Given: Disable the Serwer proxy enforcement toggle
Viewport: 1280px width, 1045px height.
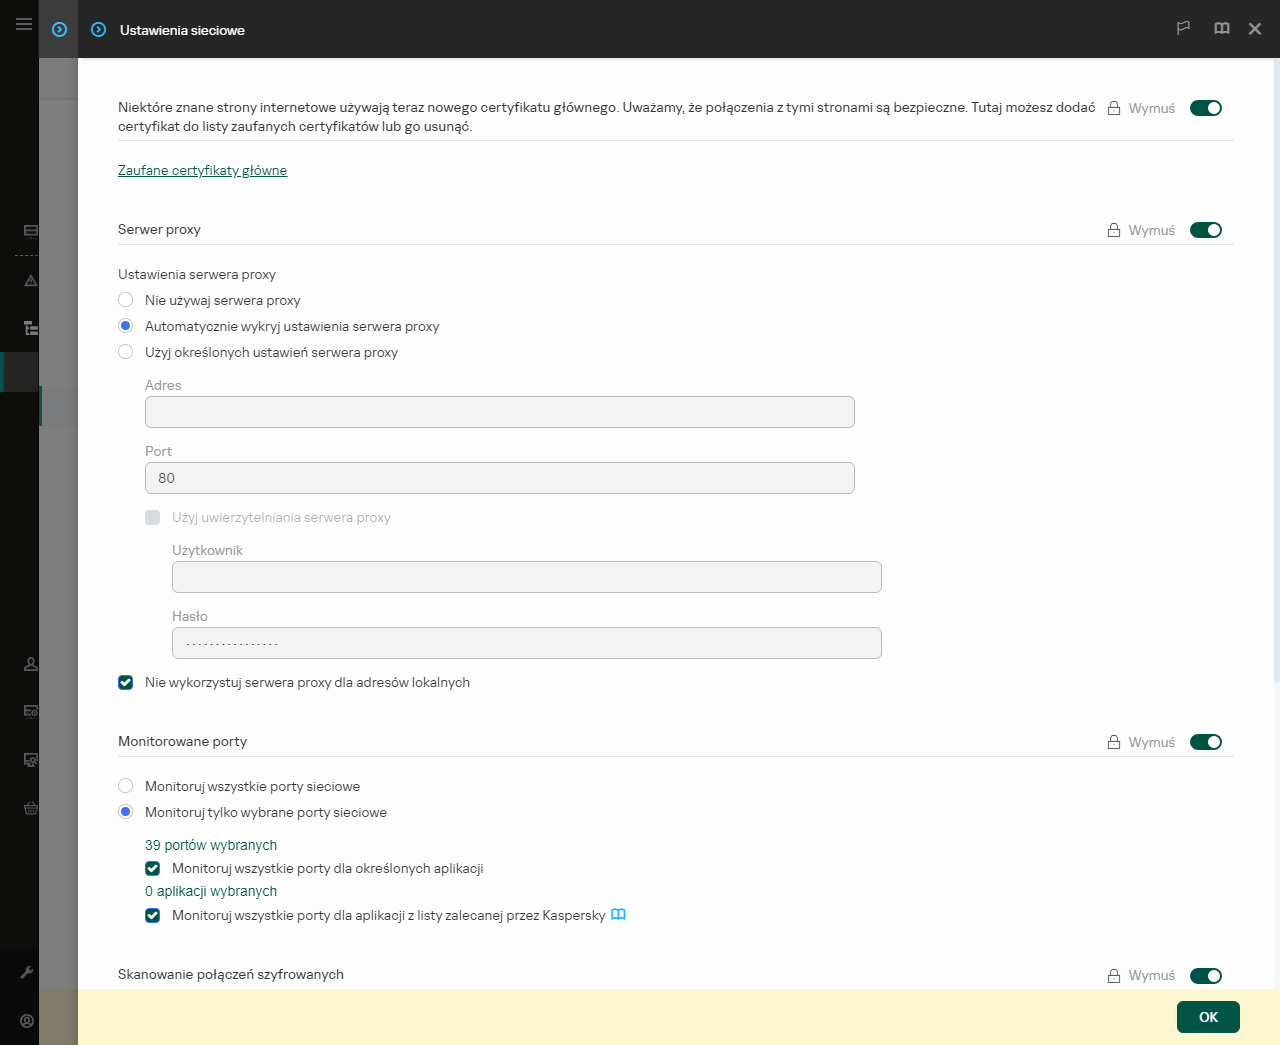Looking at the screenshot, I should click(1206, 229).
